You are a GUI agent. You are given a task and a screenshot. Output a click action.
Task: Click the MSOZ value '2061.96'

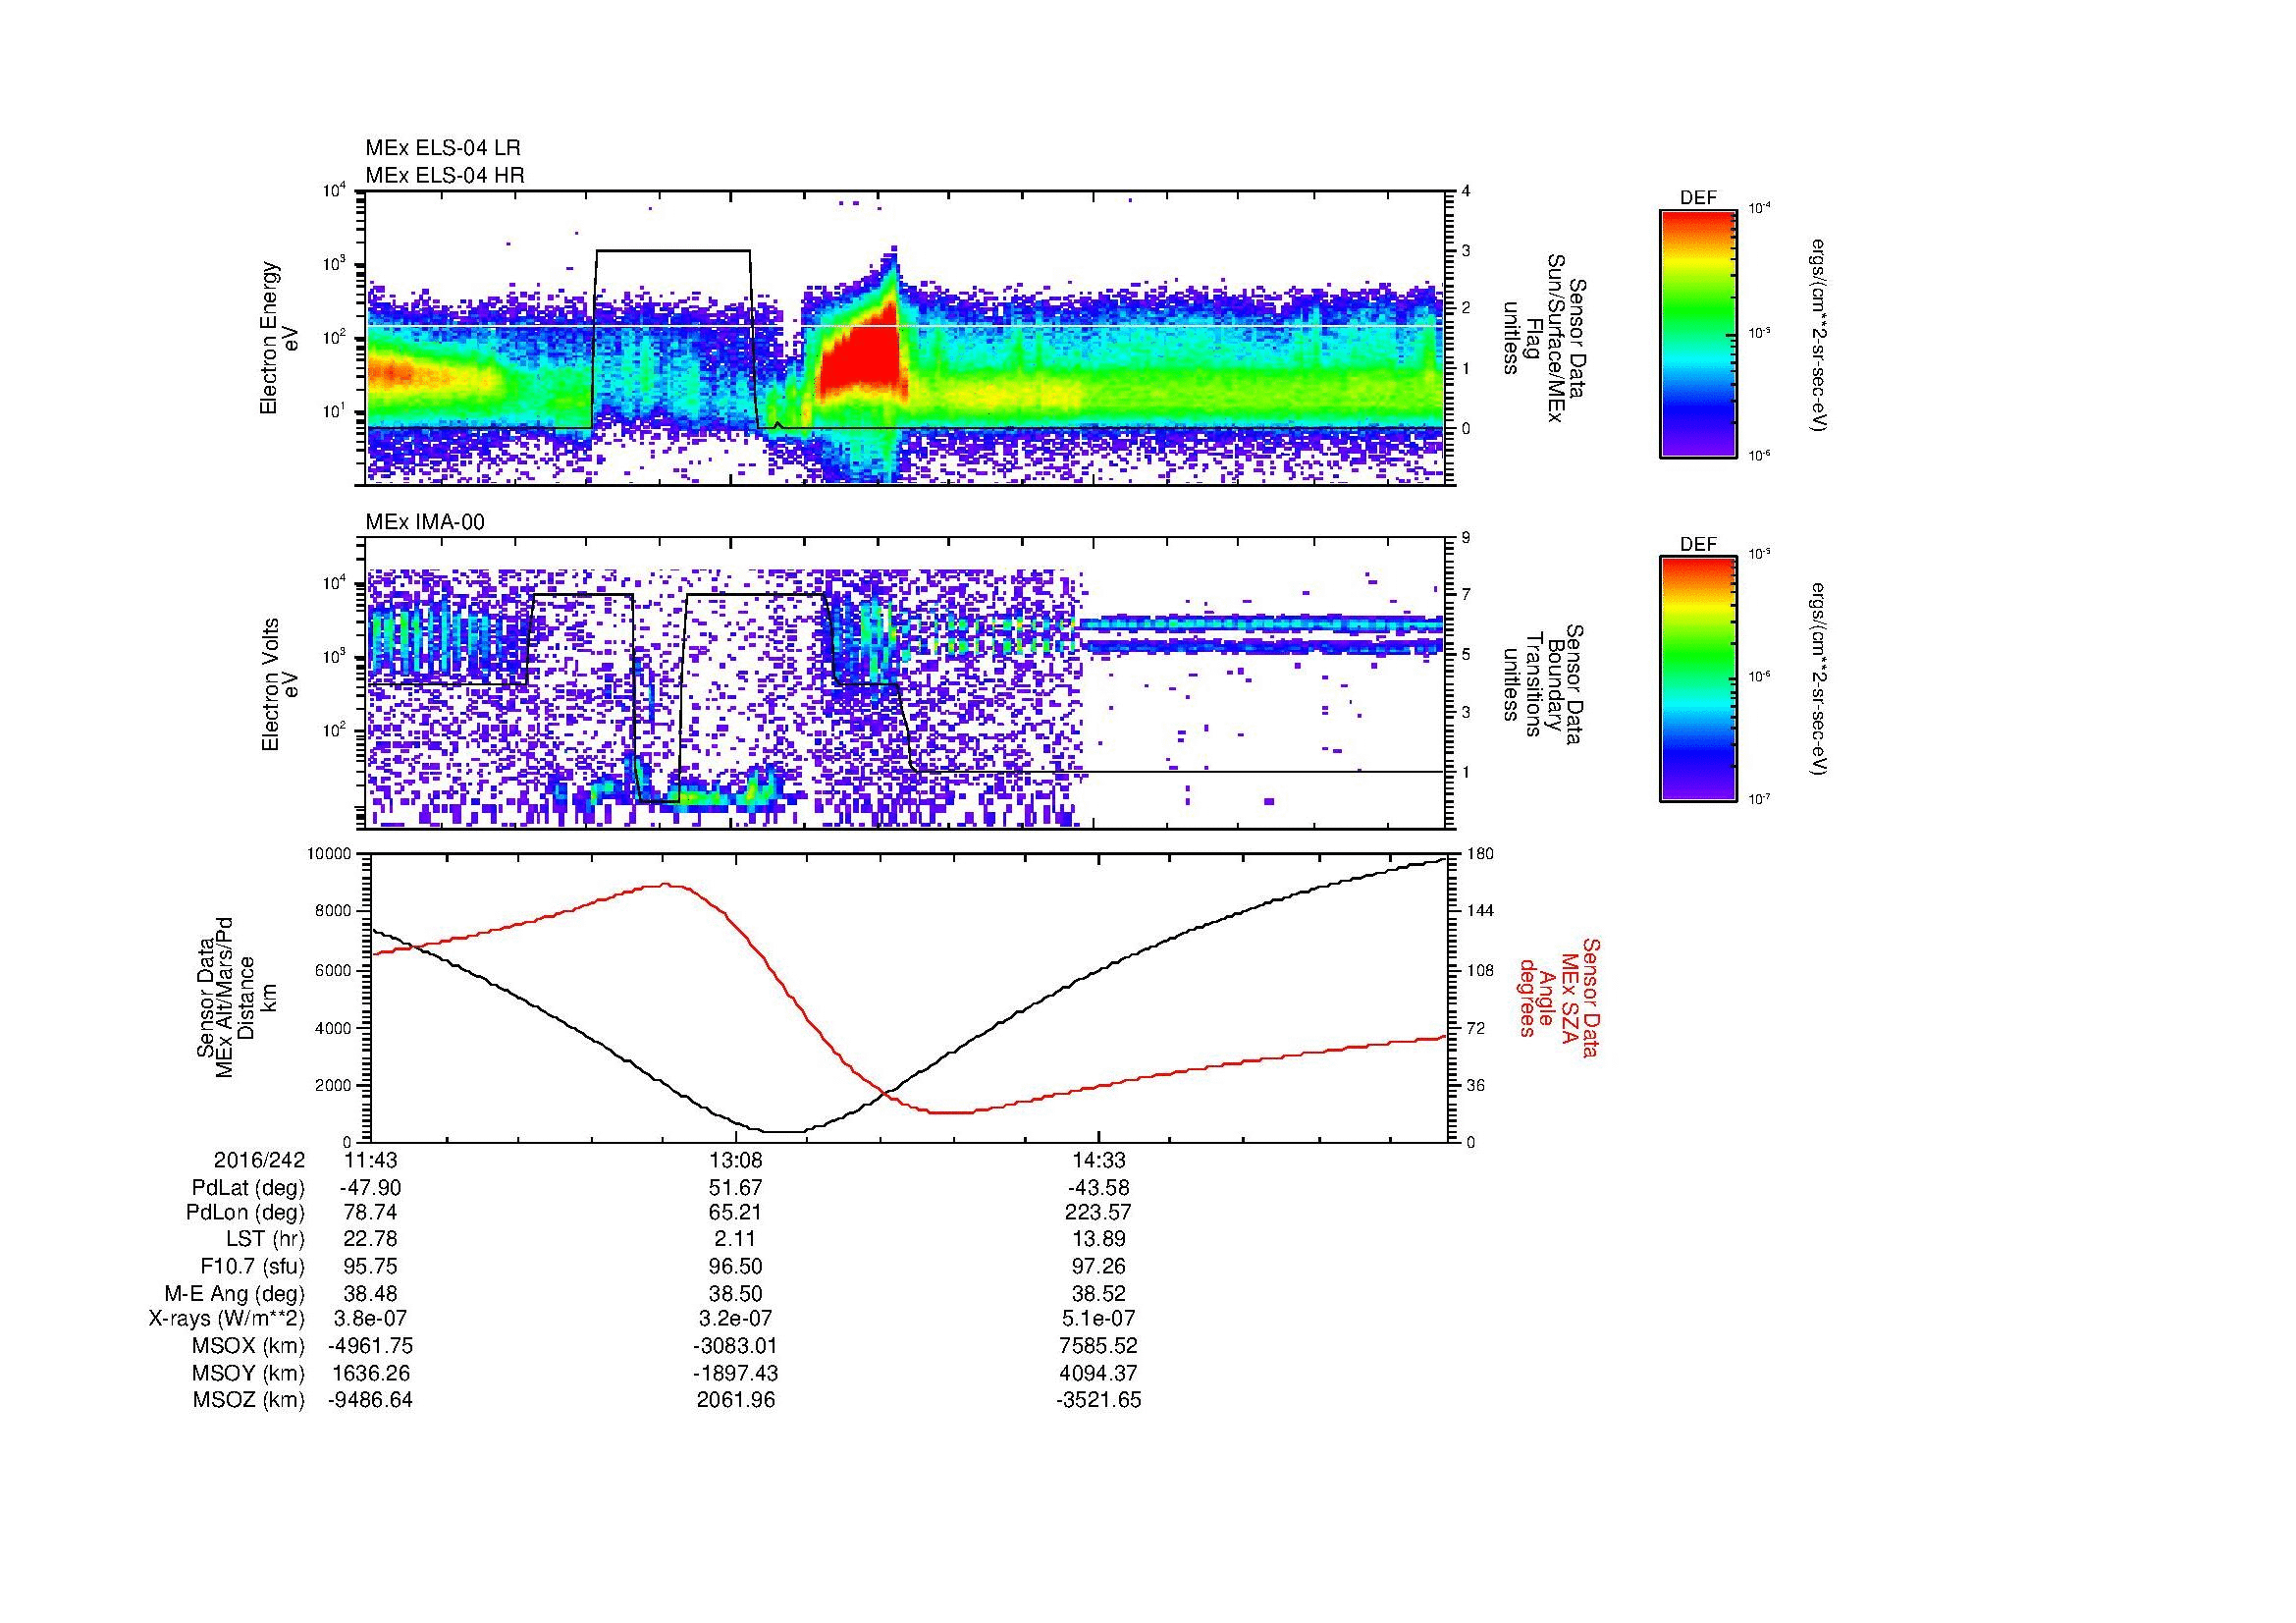[736, 1400]
